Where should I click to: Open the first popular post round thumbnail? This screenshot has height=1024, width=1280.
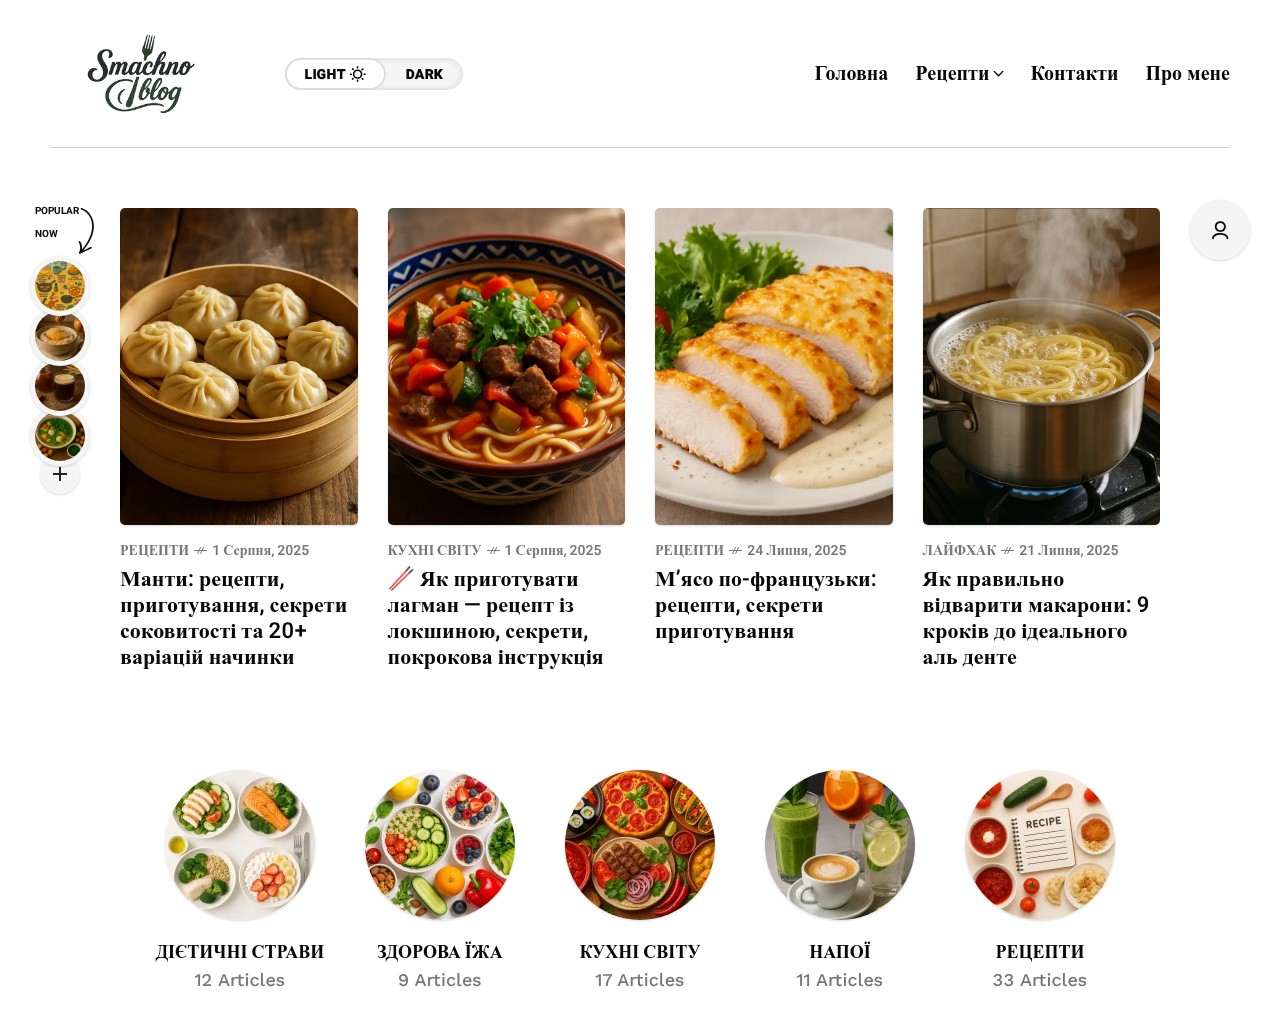60,286
